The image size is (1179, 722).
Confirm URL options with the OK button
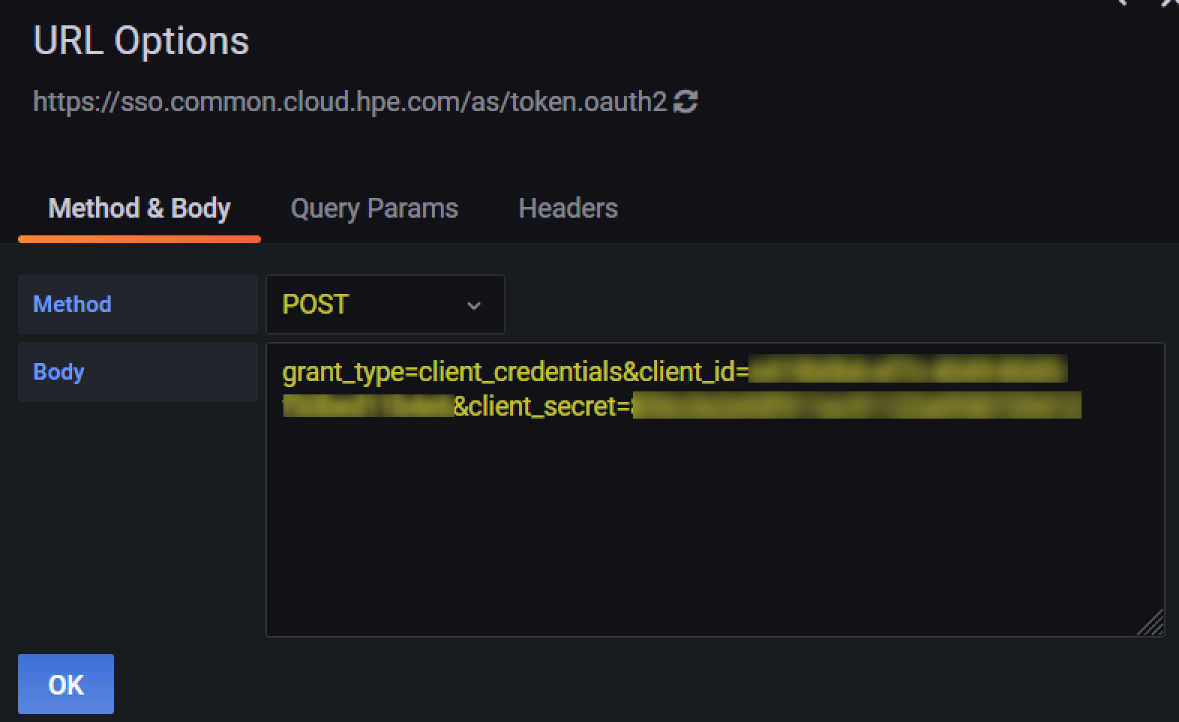point(65,684)
